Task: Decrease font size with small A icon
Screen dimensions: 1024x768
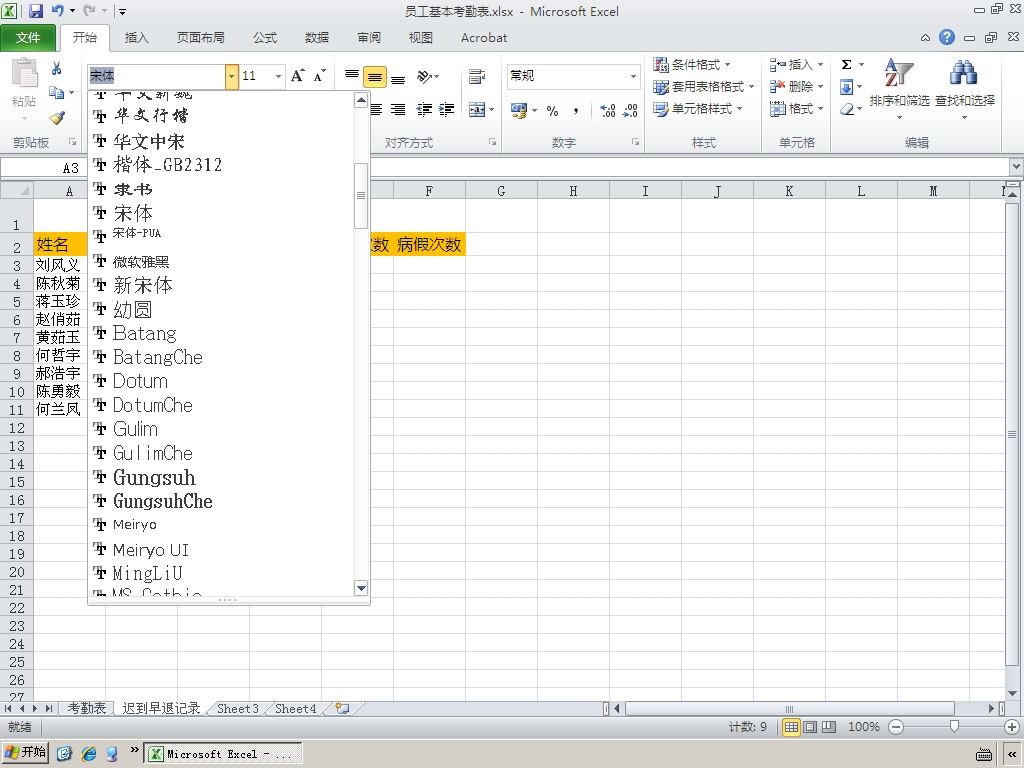Action: tap(319, 76)
